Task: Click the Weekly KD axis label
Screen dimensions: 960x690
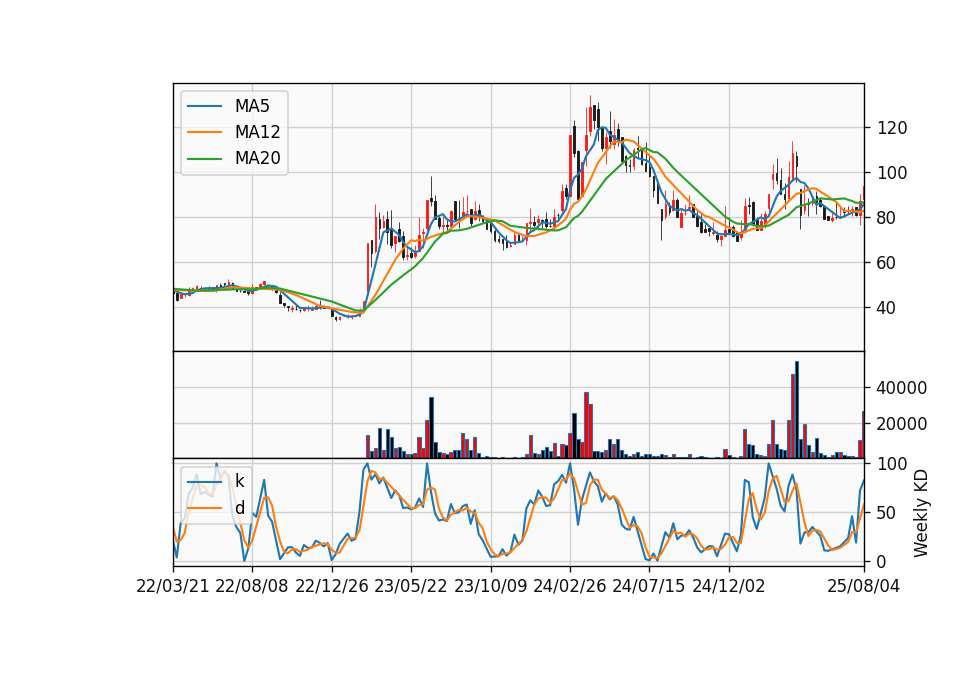Action: click(x=921, y=514)
